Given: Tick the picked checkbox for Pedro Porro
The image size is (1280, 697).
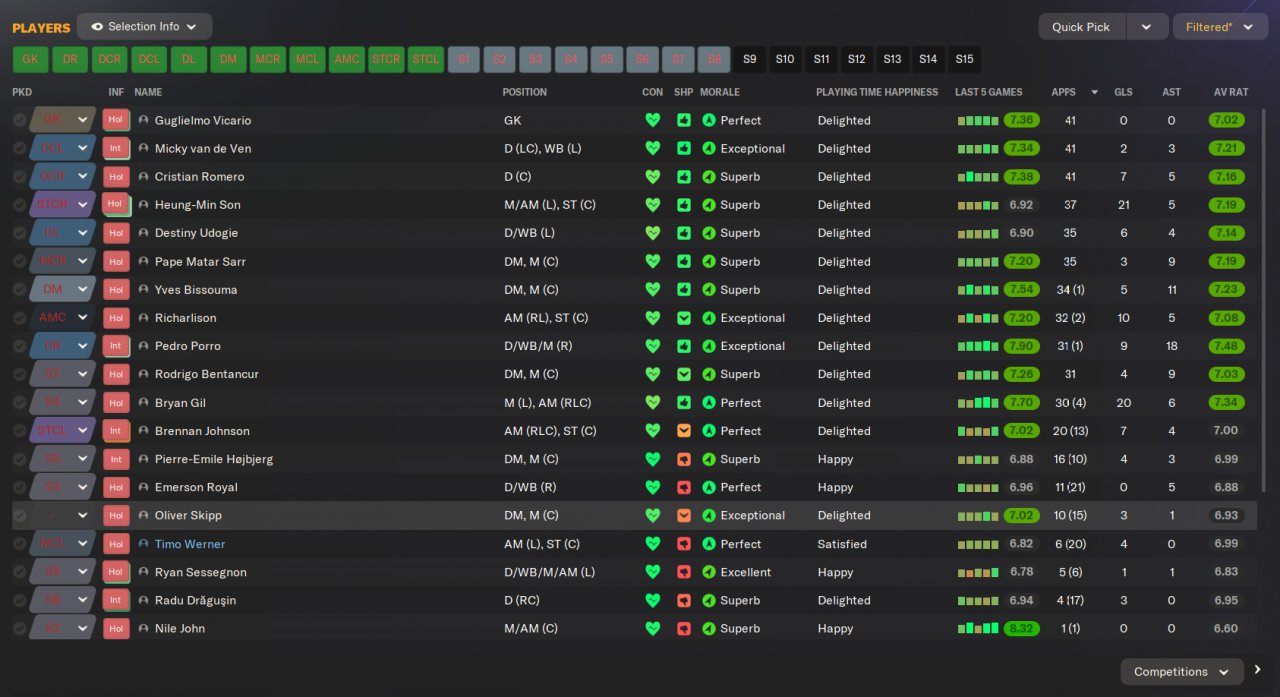Looking at the screenshot, I should pyautogui.click(x=19, y=346).
